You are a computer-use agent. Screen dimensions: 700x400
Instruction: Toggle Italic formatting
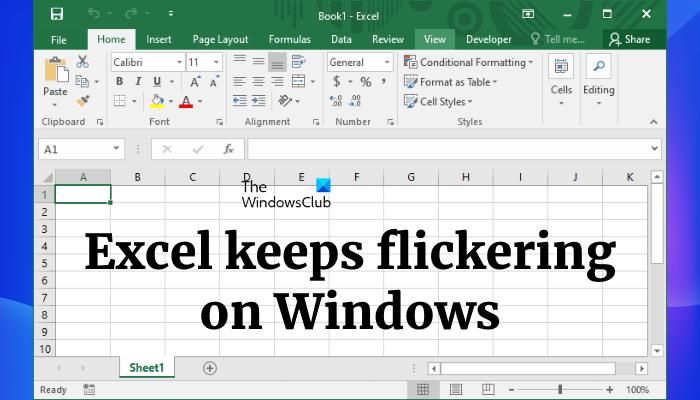pos(138,81)
